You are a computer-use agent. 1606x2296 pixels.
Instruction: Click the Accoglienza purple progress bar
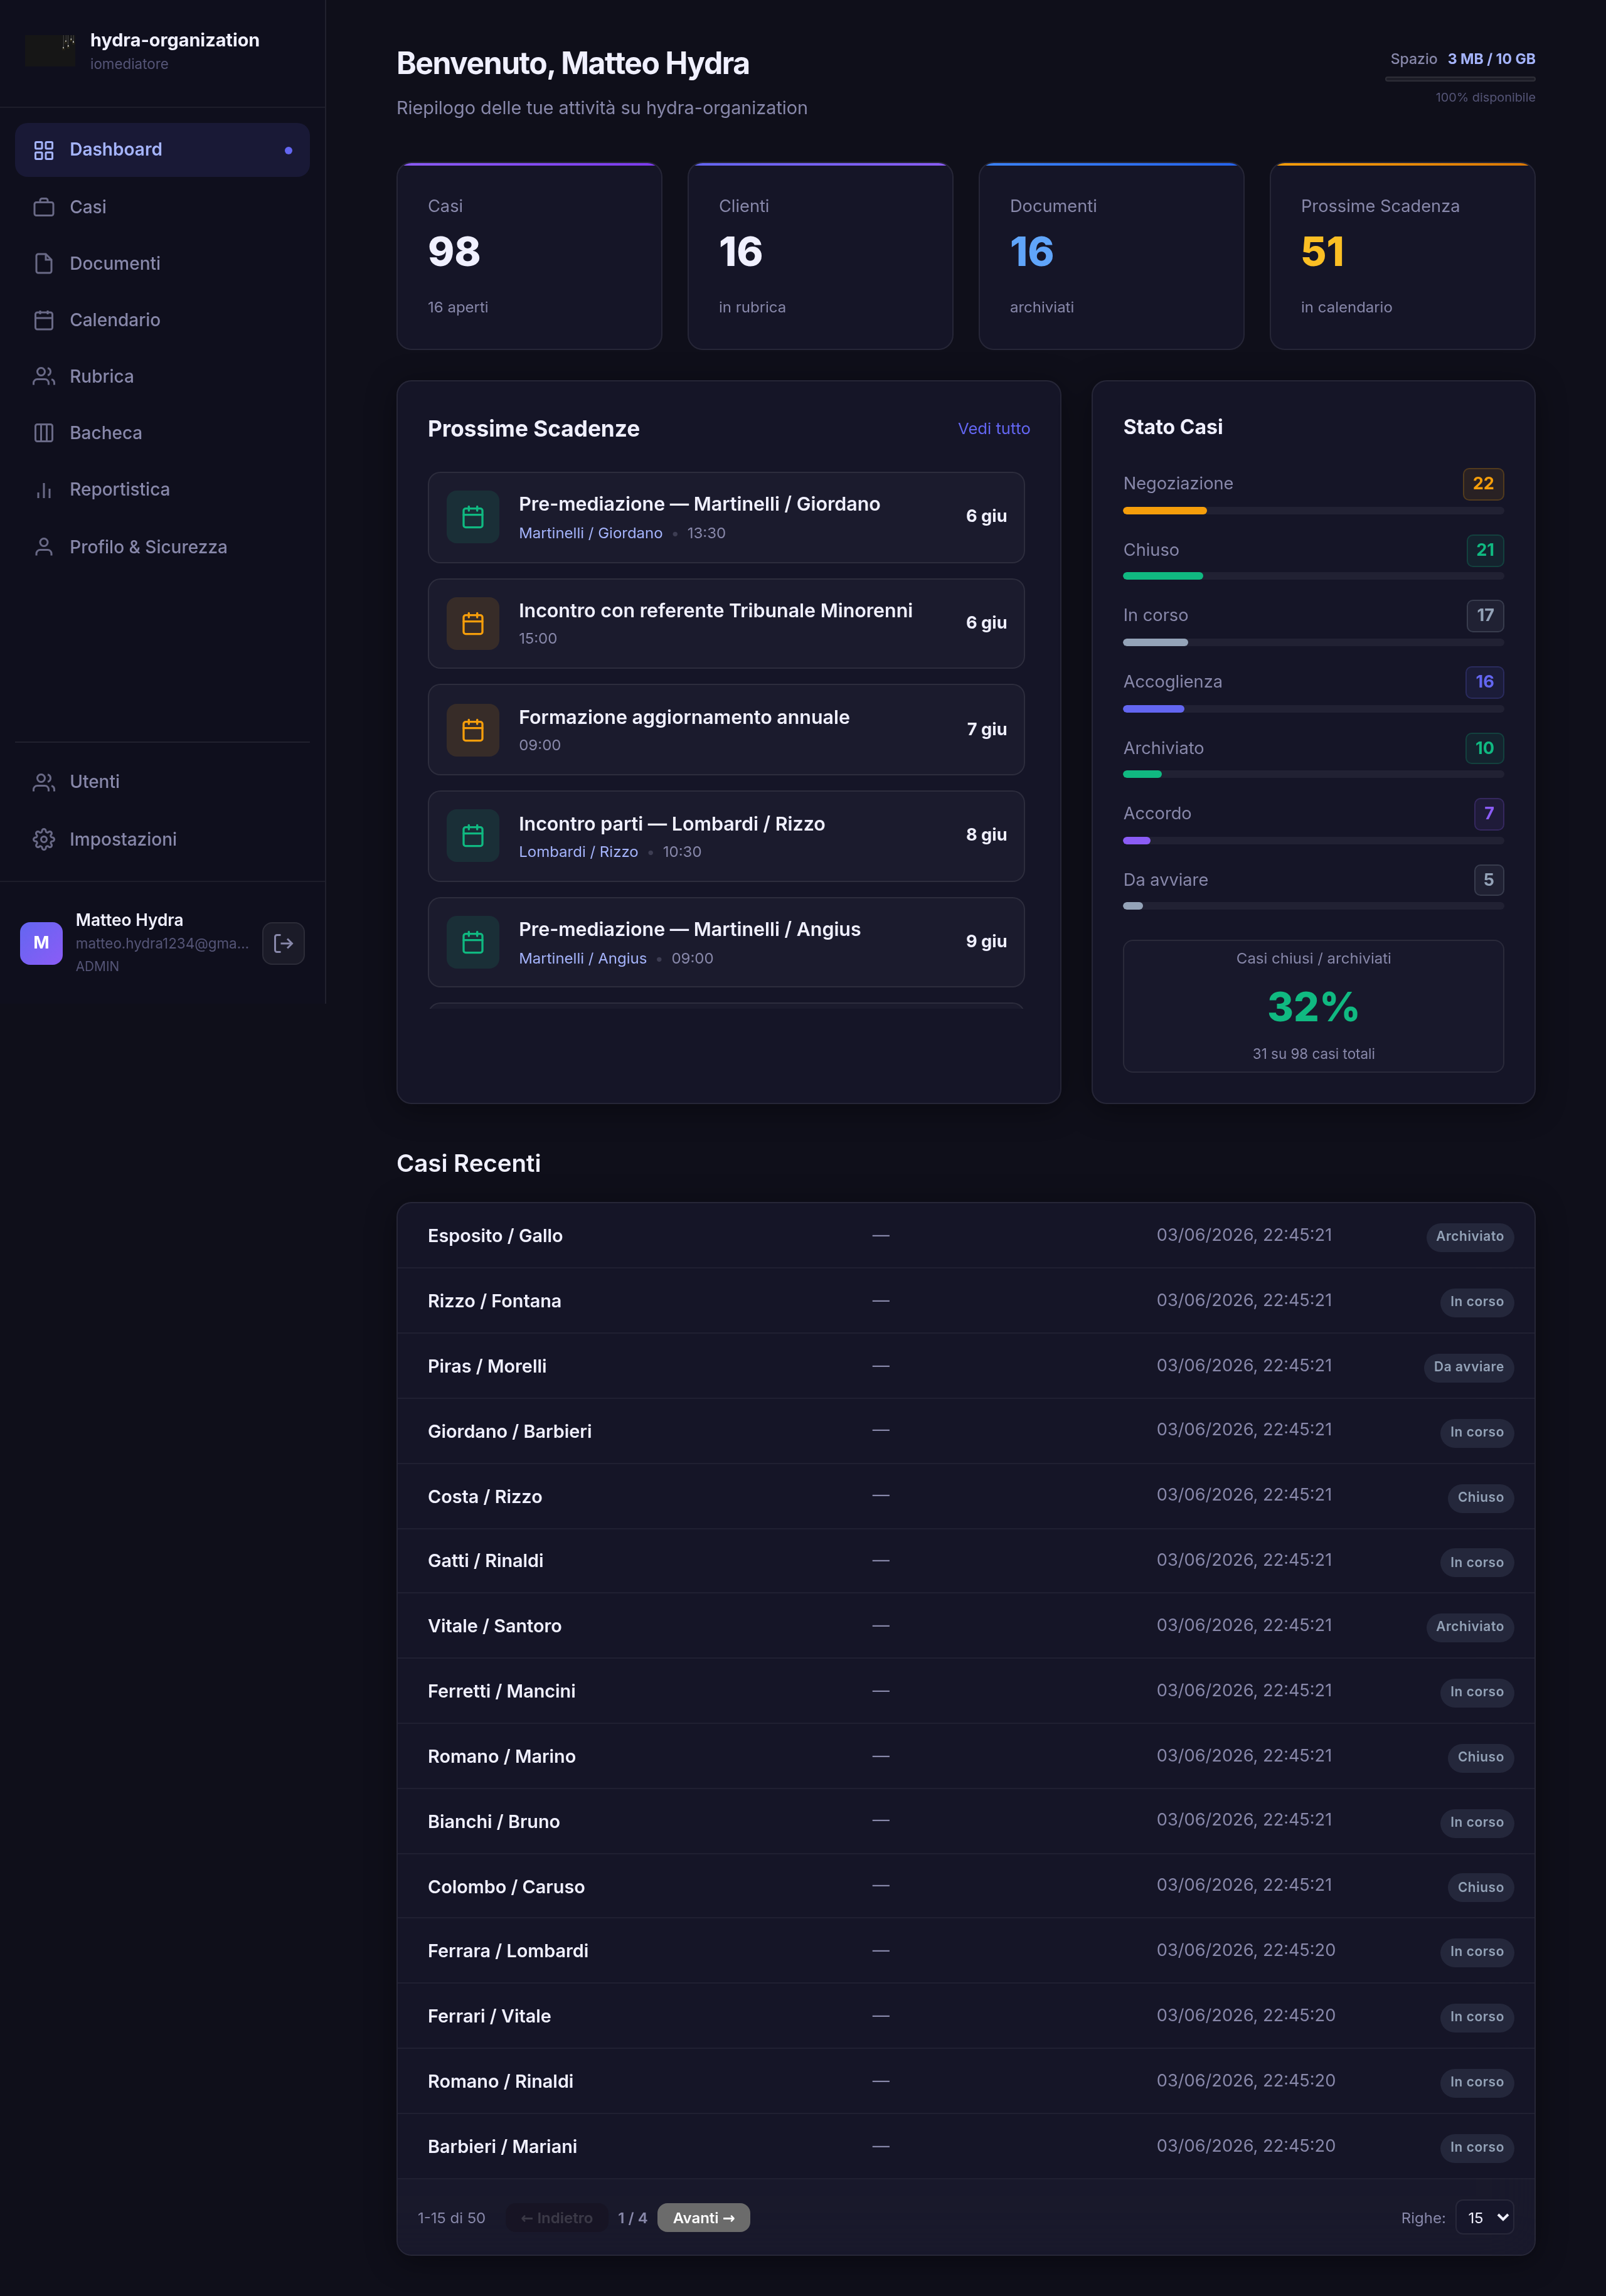coord(1313,708)
